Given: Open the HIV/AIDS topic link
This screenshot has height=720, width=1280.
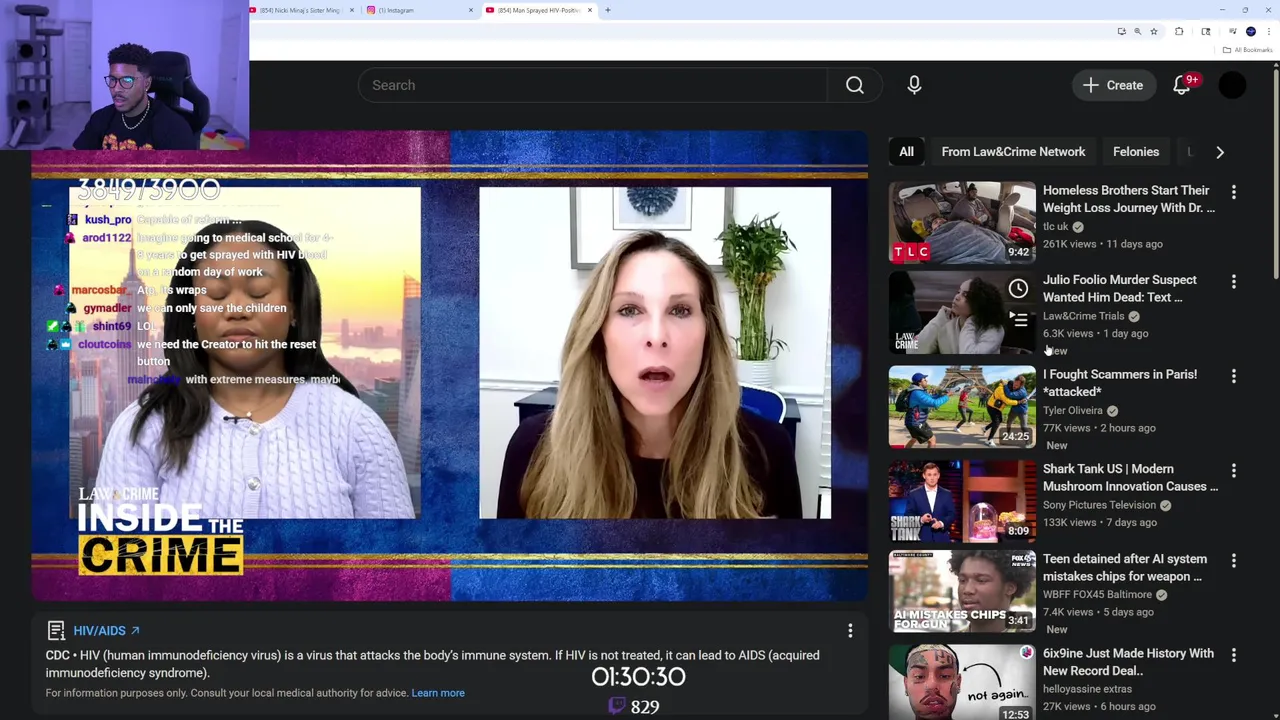Looking at the screenshot, I should [x=106, y=631].
